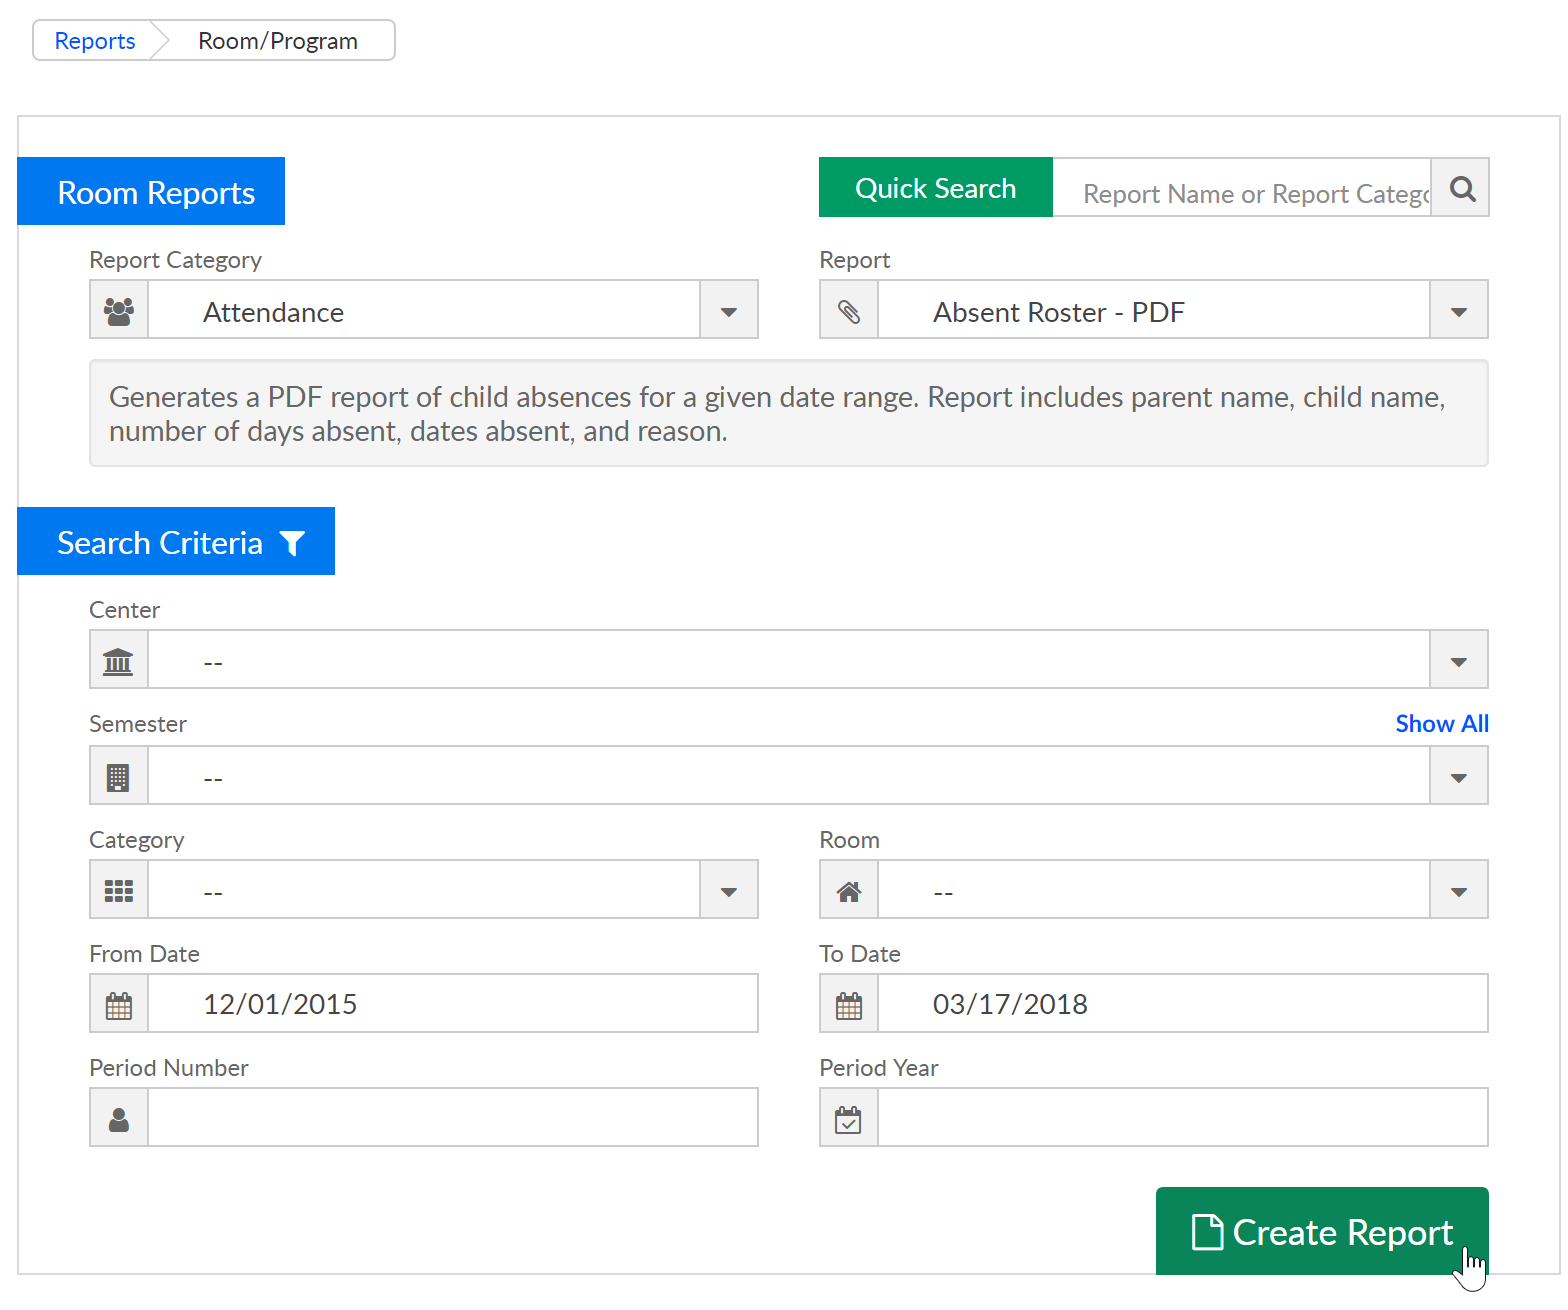This screenshot has width=1568, height=1310.
Task: Click the paperclip icon beside Absent Roster
Action: [x=849, y=311]
